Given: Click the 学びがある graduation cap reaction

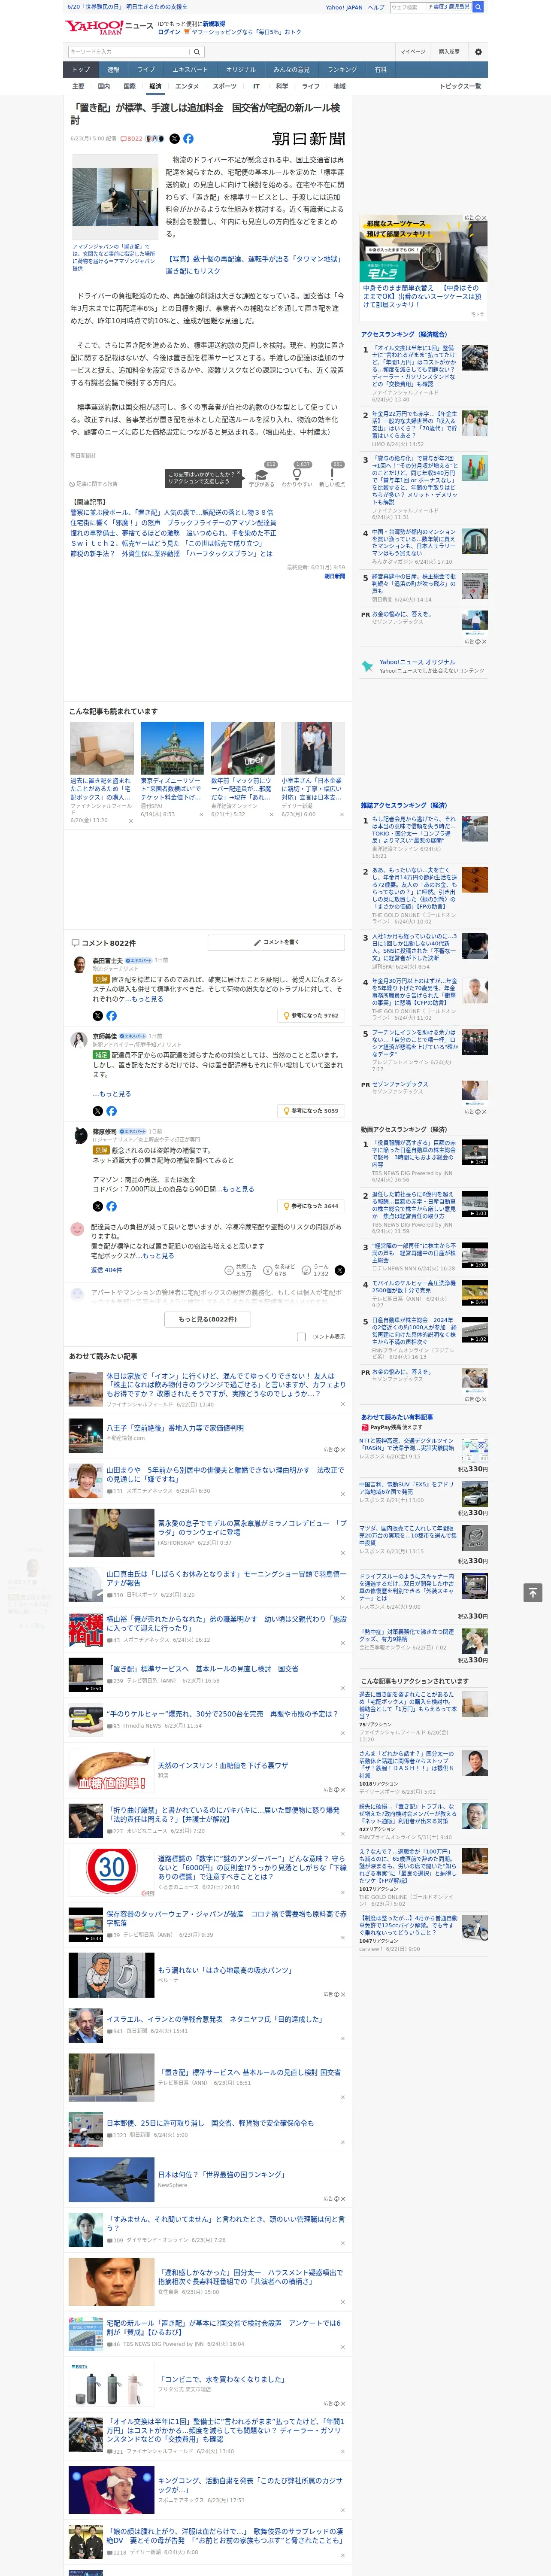Looking at the screenshot, I should (262, 474).
